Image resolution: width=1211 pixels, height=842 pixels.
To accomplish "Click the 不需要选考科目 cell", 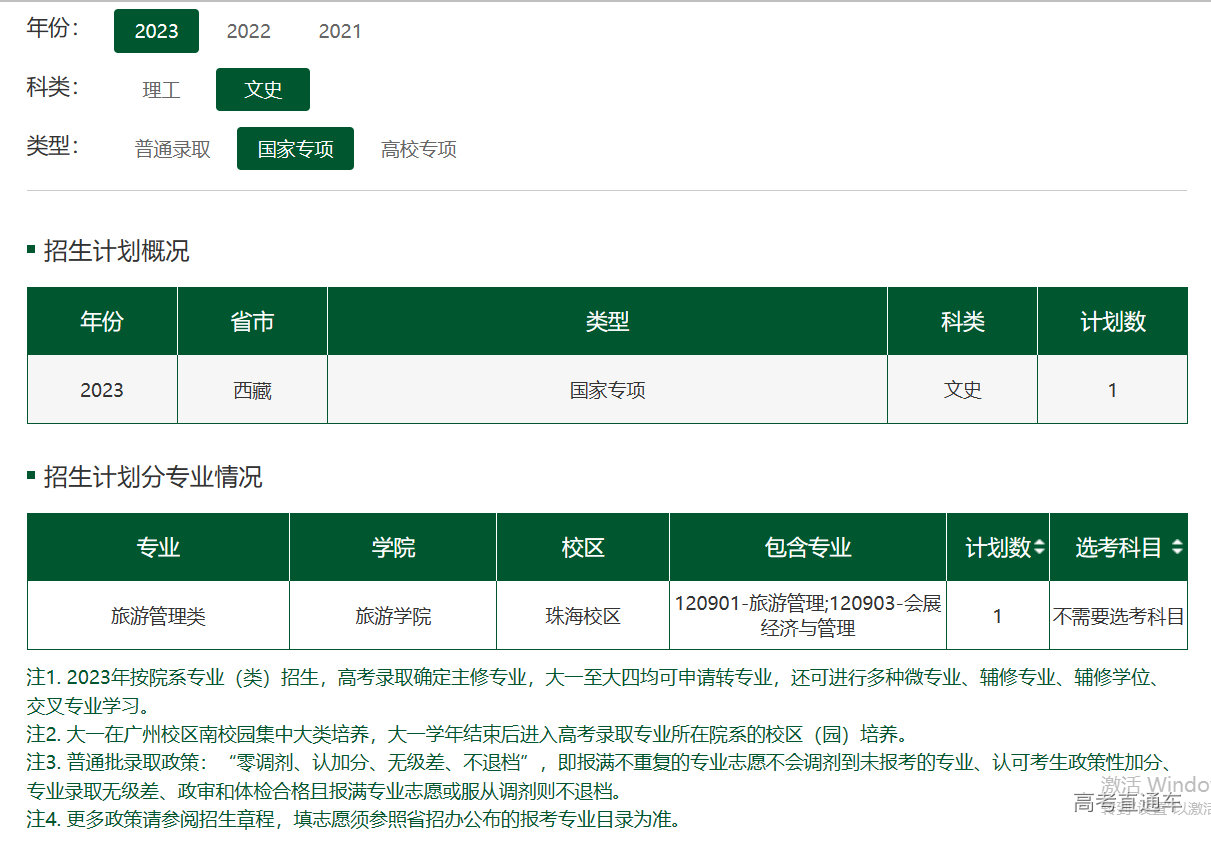I will 1118,616.
